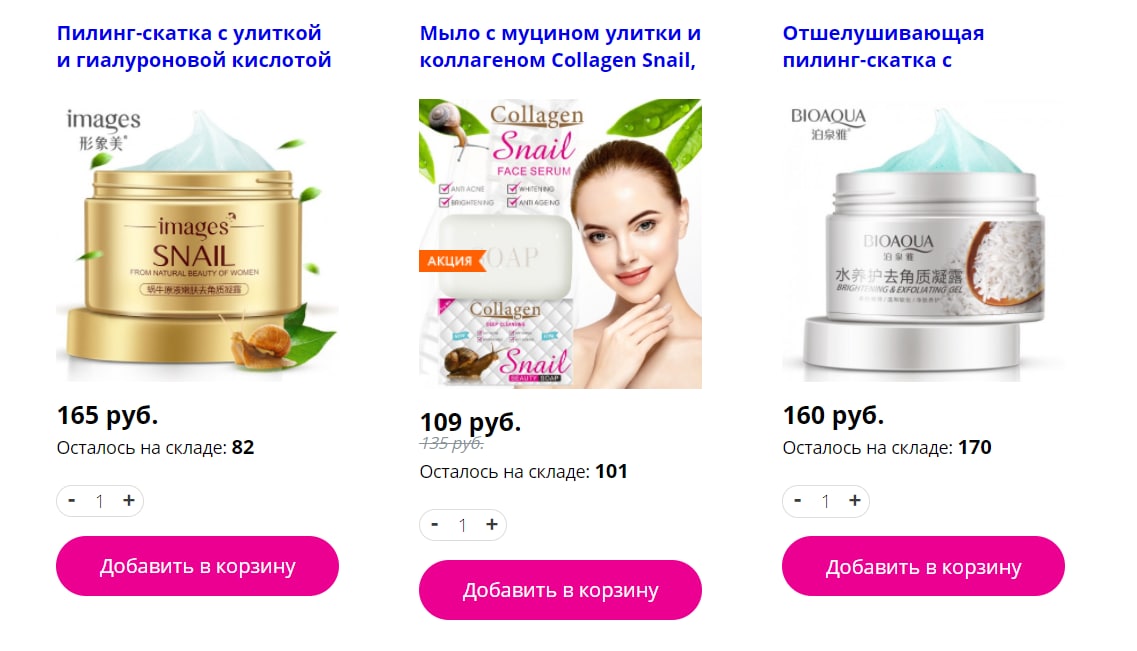Increase quantity for the 165 руб. snail peeling
This screenshot has height=651, width=1137.
(128, 500)
